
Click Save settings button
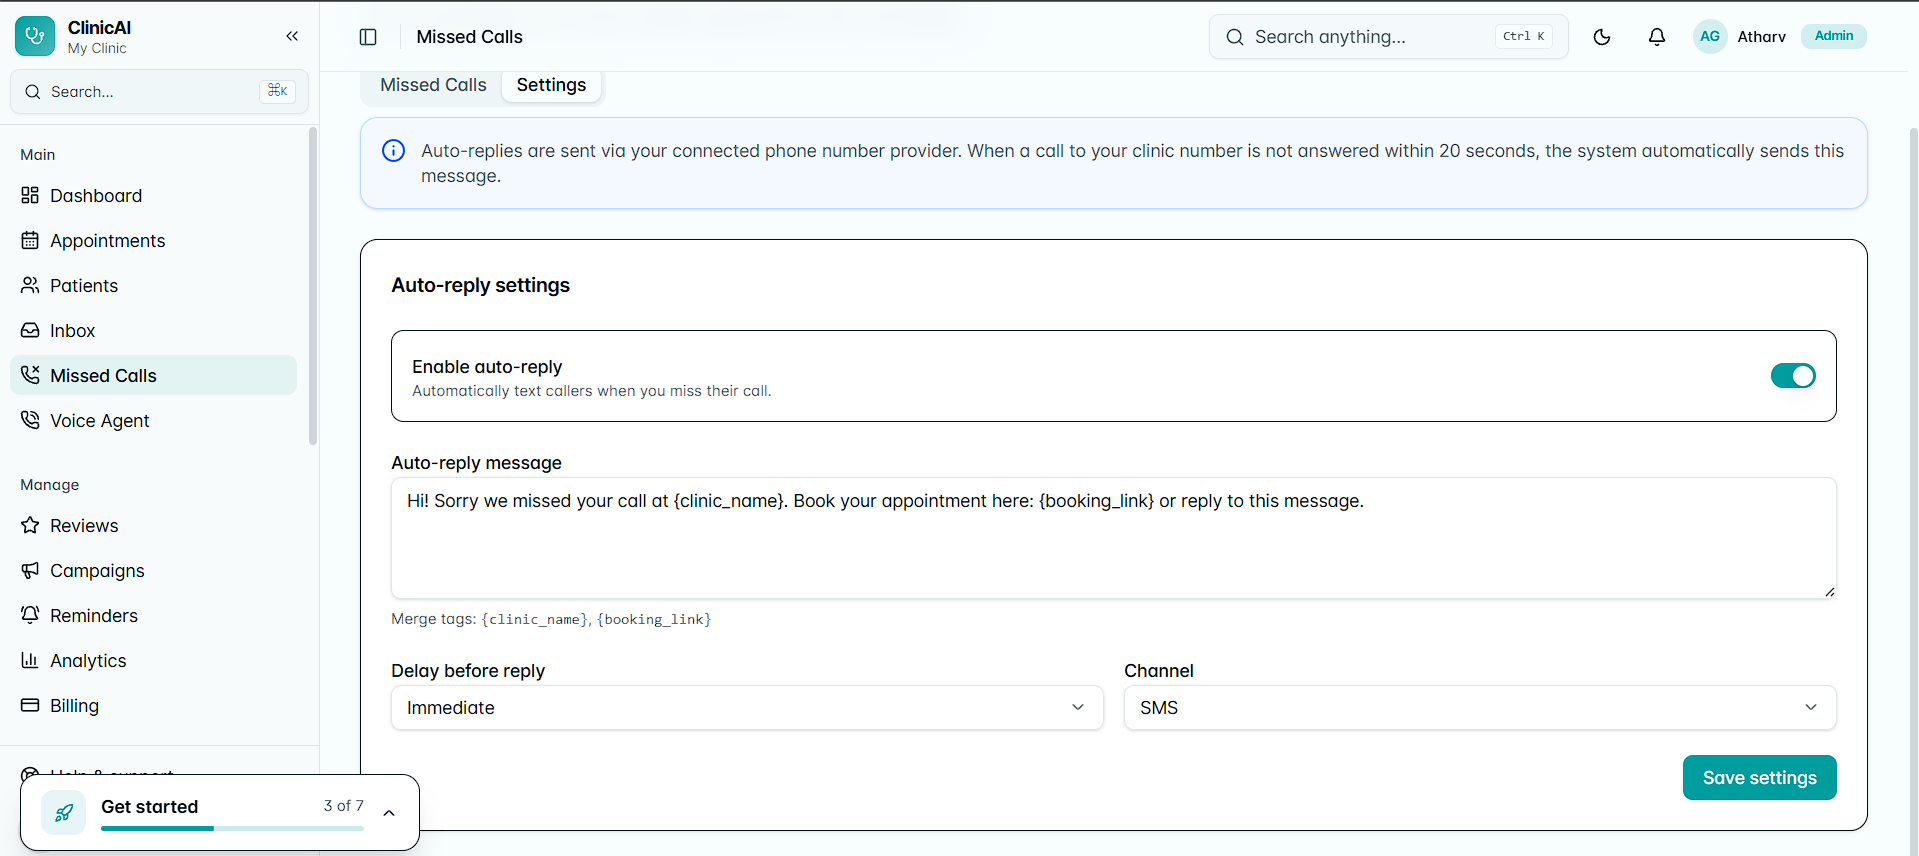1759,778
